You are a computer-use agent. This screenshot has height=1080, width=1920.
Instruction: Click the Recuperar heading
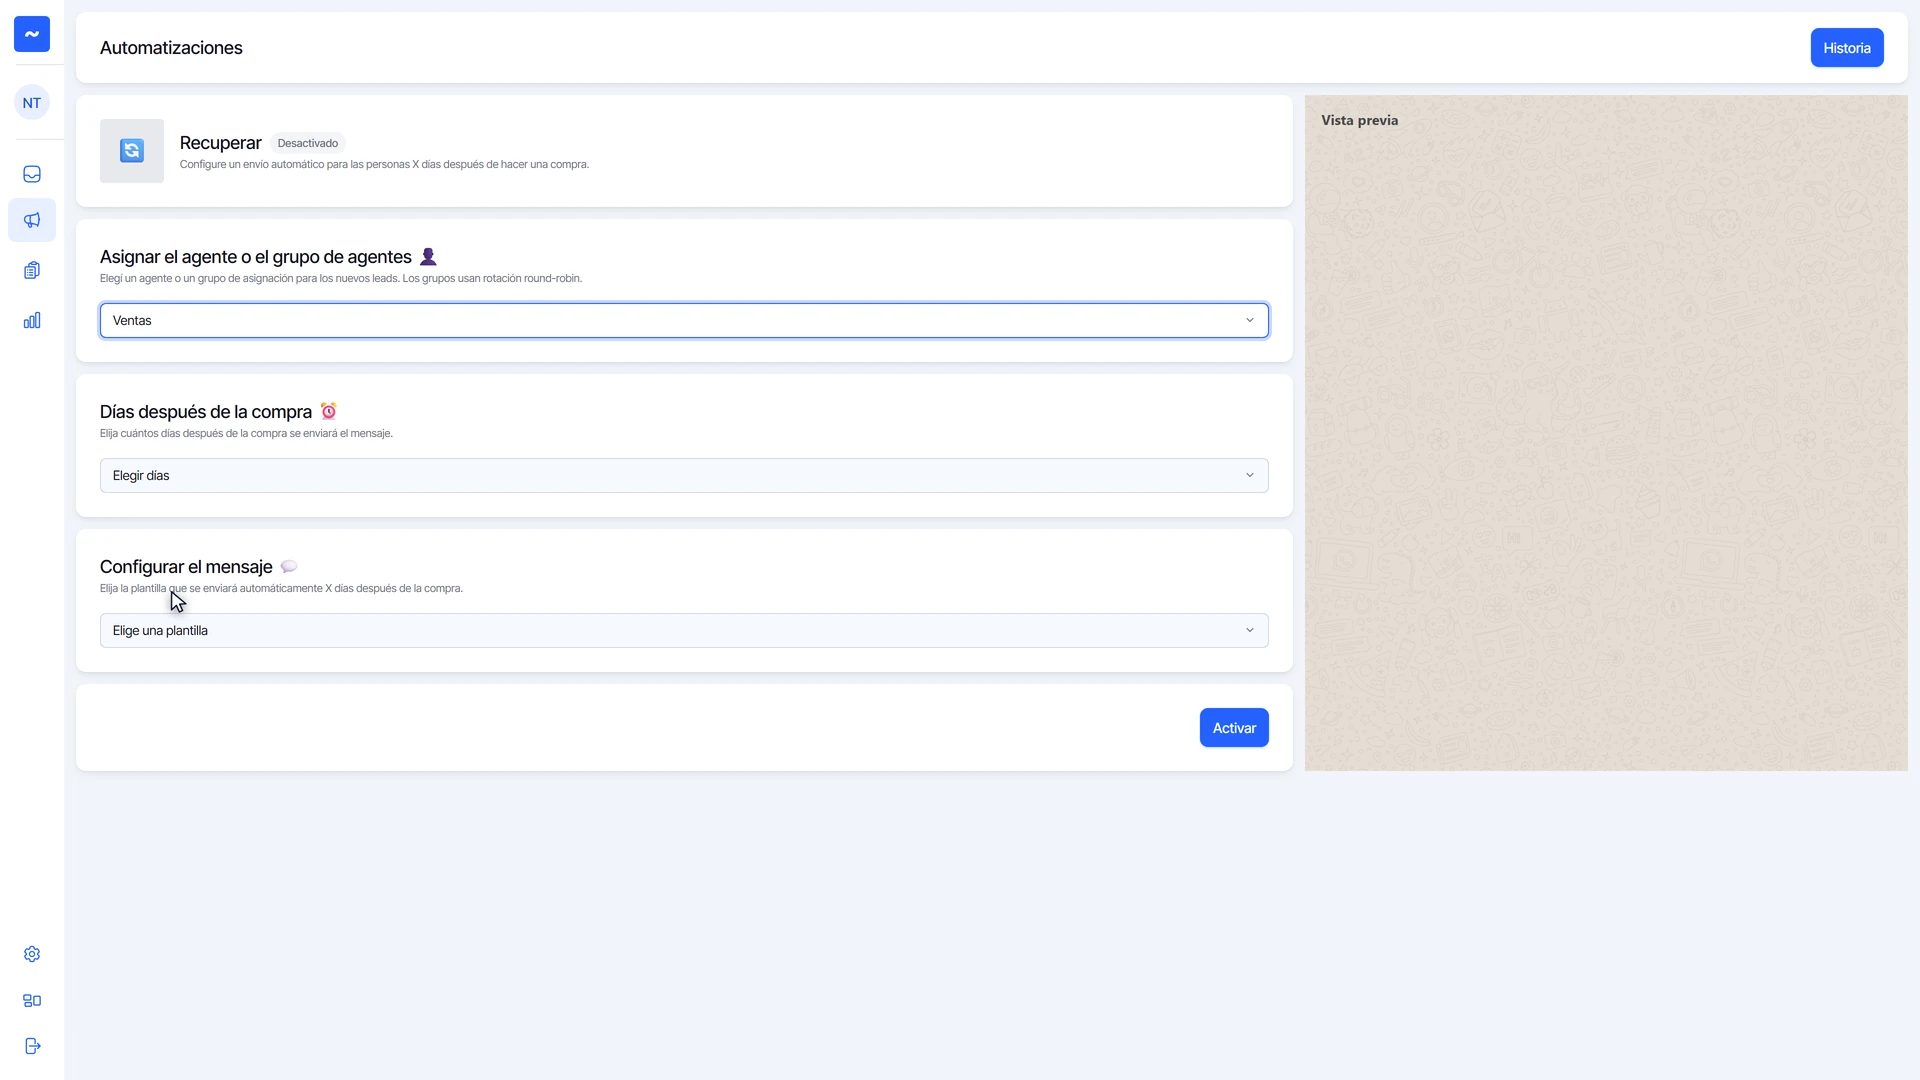click(220, 143)
